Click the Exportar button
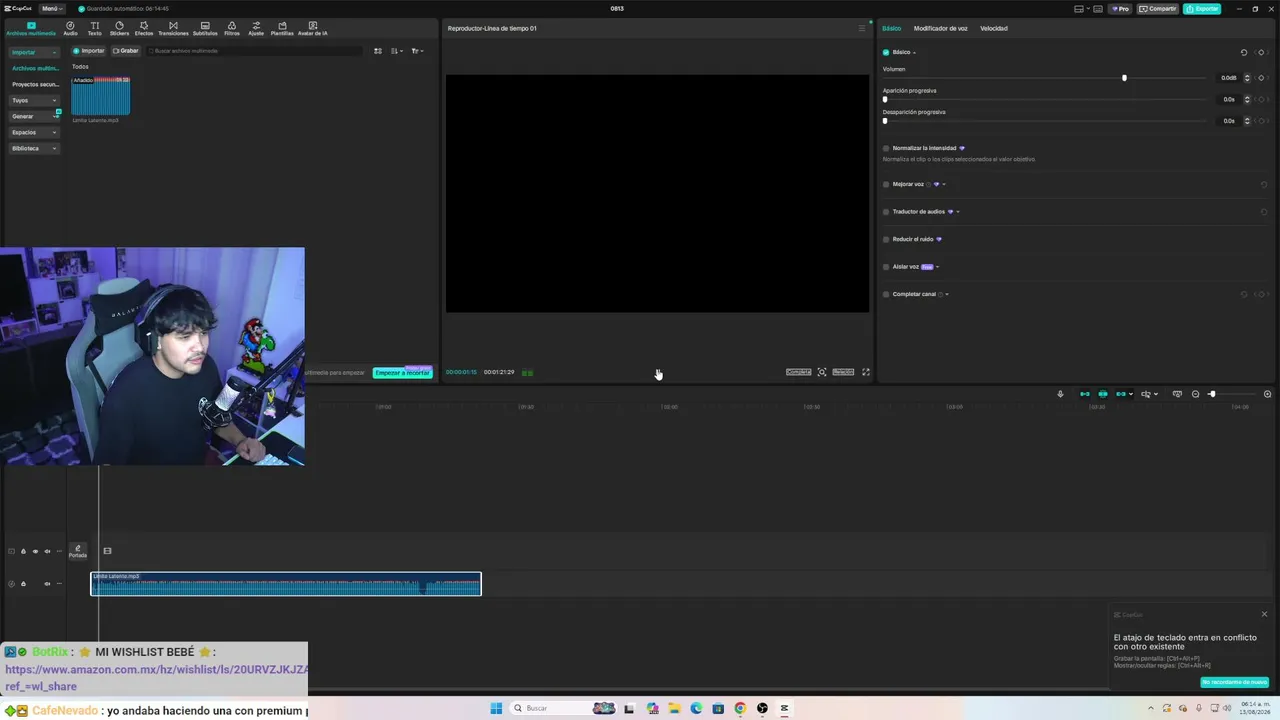Viewport: 1280px width, 720px height. click(x=1202, y=9)
